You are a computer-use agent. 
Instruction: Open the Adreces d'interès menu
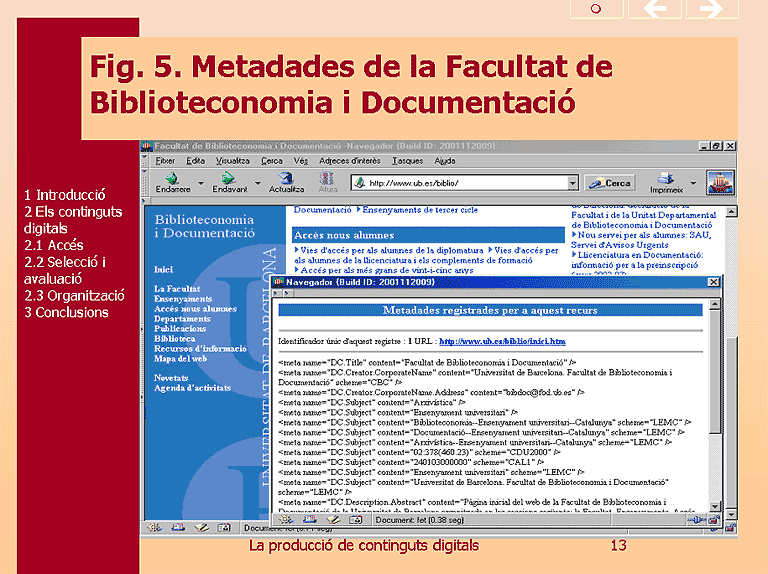tap(349, 160)
